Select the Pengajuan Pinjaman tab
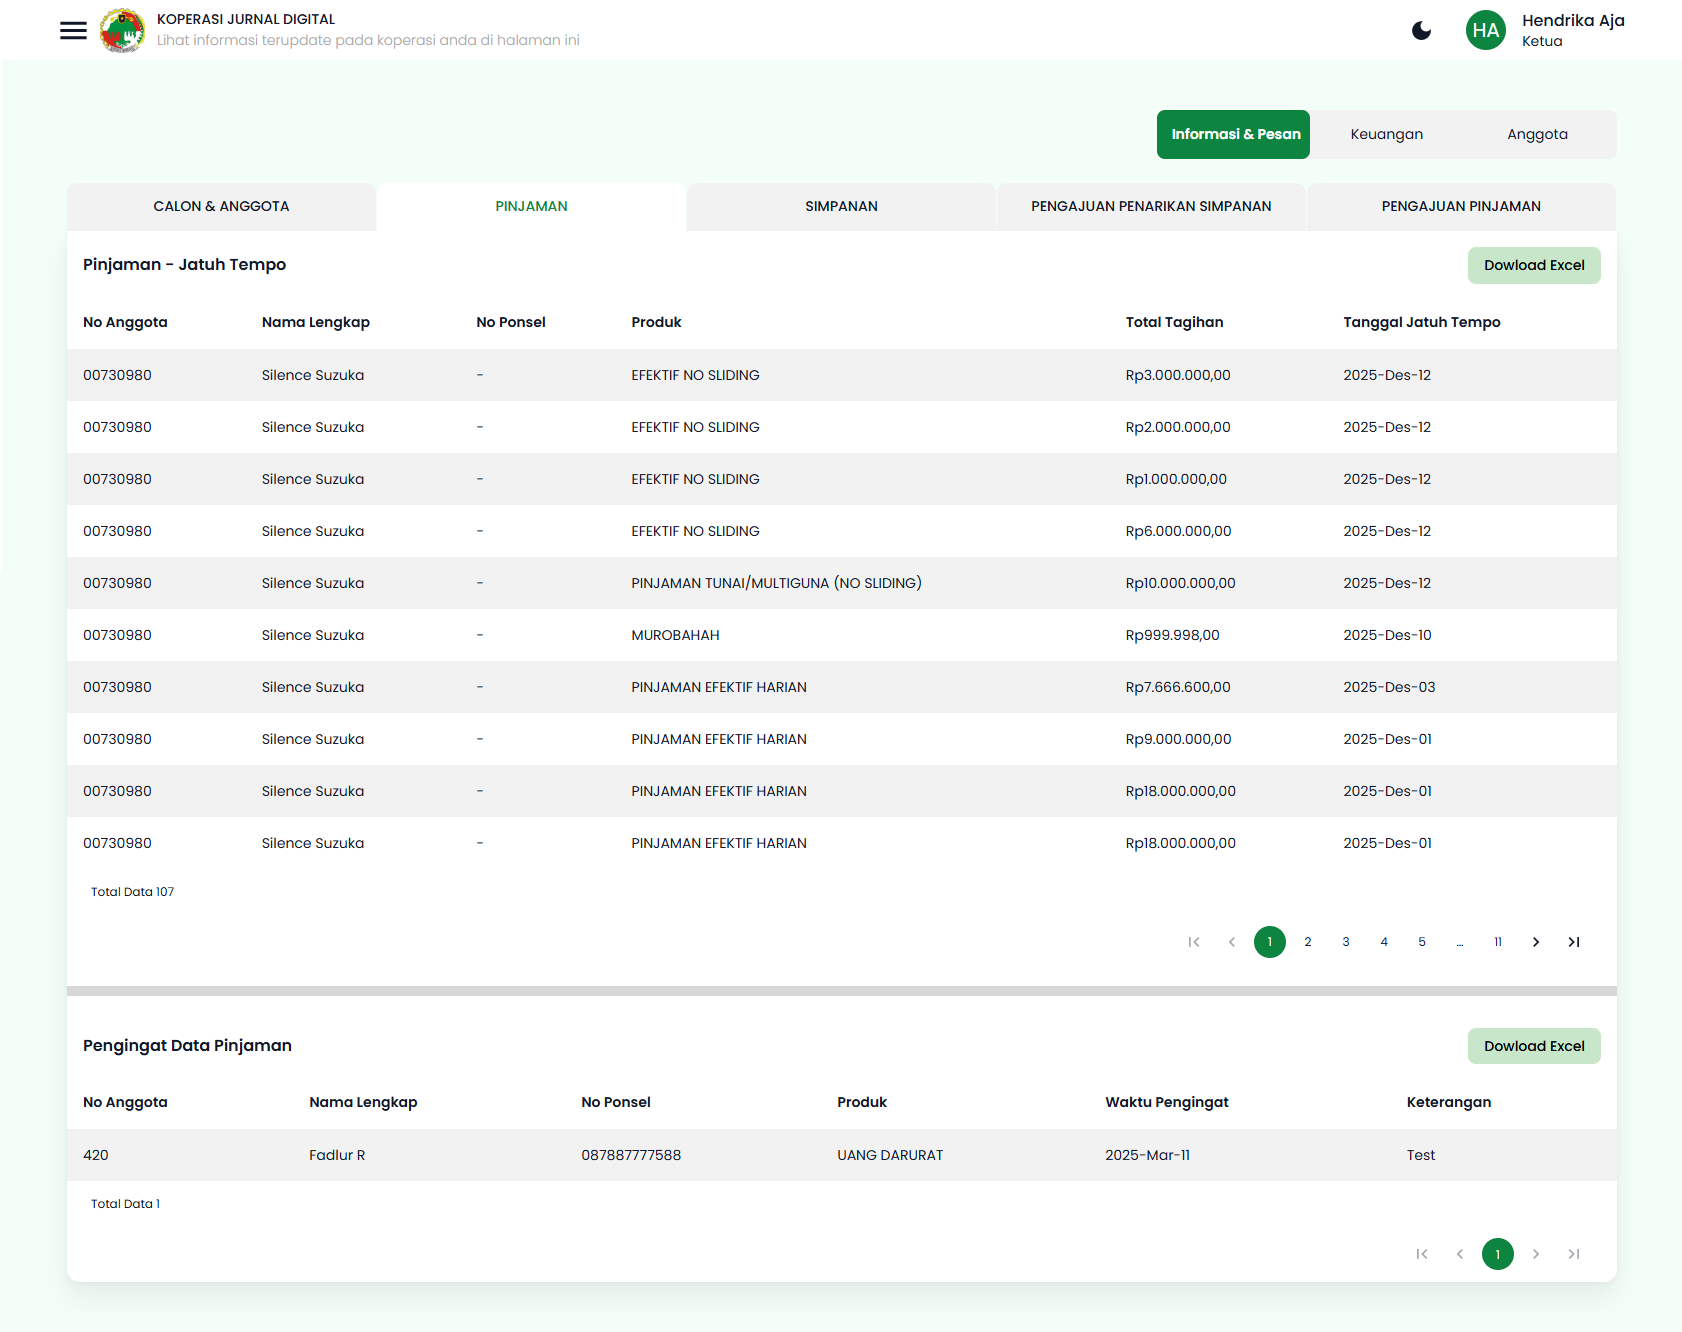Screen dimensions: 1682x1332 (x=1461, y=206)
